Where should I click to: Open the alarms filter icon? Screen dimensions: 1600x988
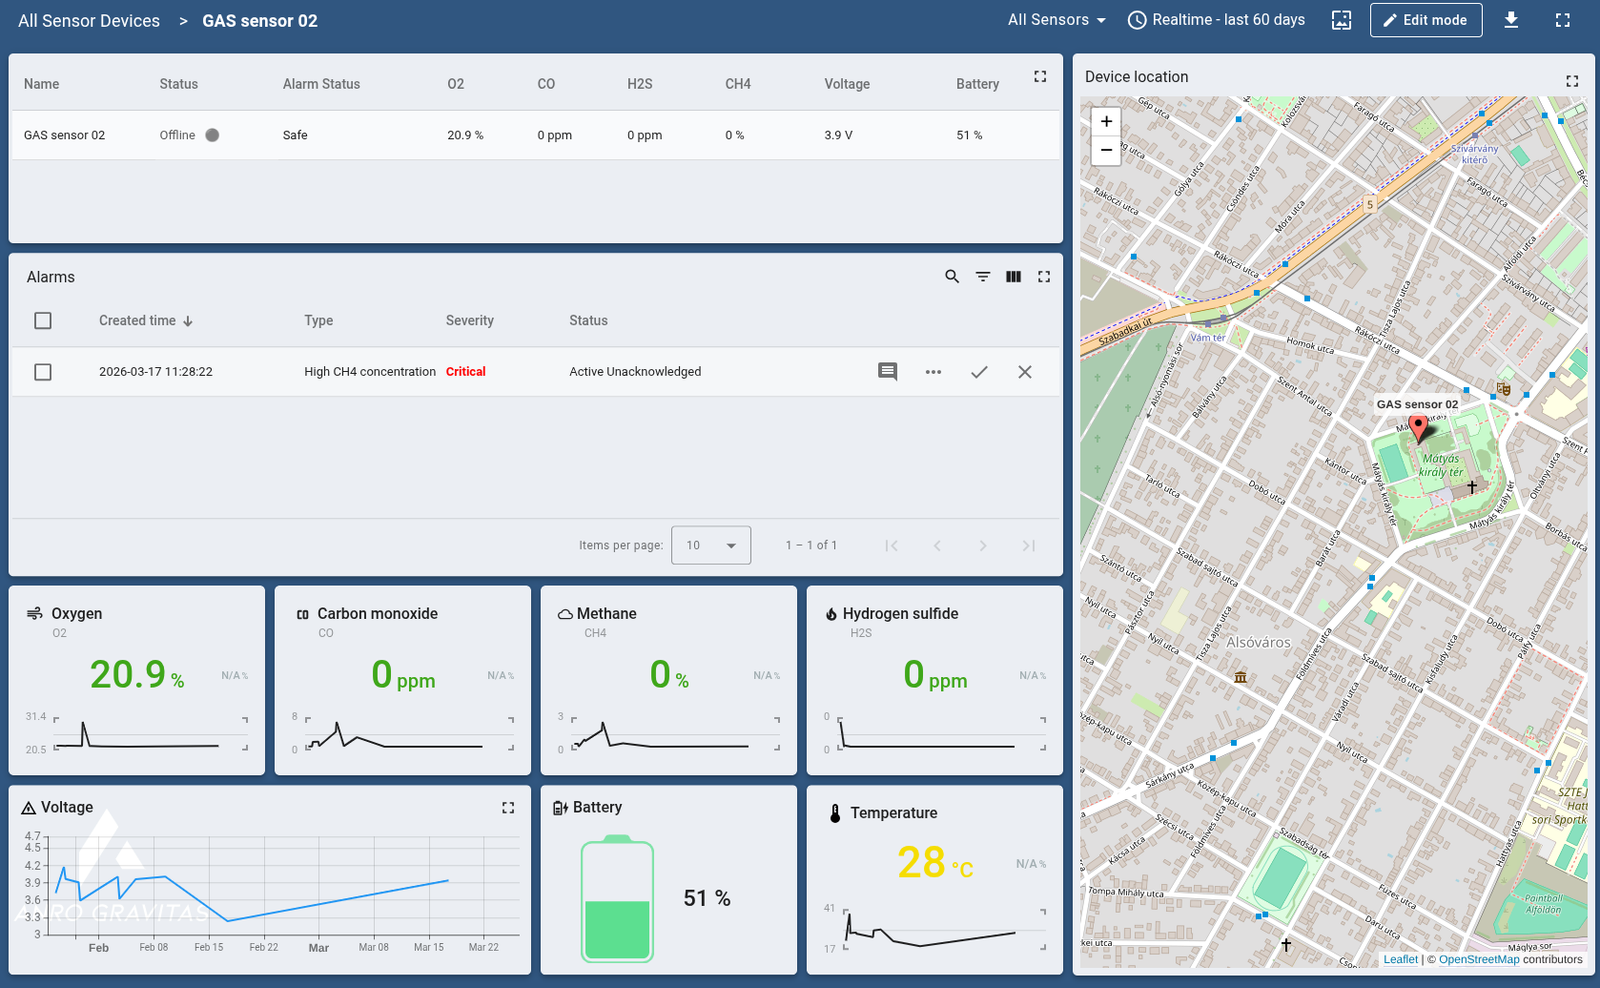click(983, 277)
